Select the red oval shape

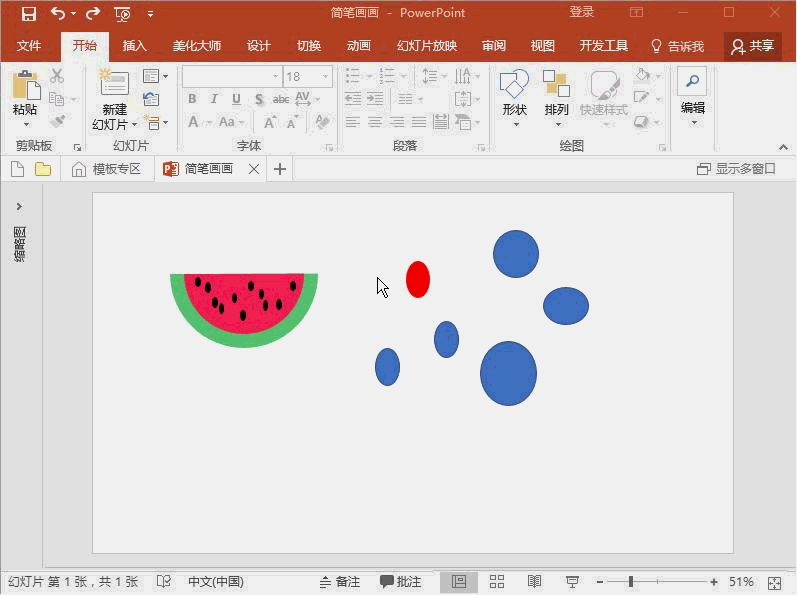pyautogui.click(x=418, y=279)
